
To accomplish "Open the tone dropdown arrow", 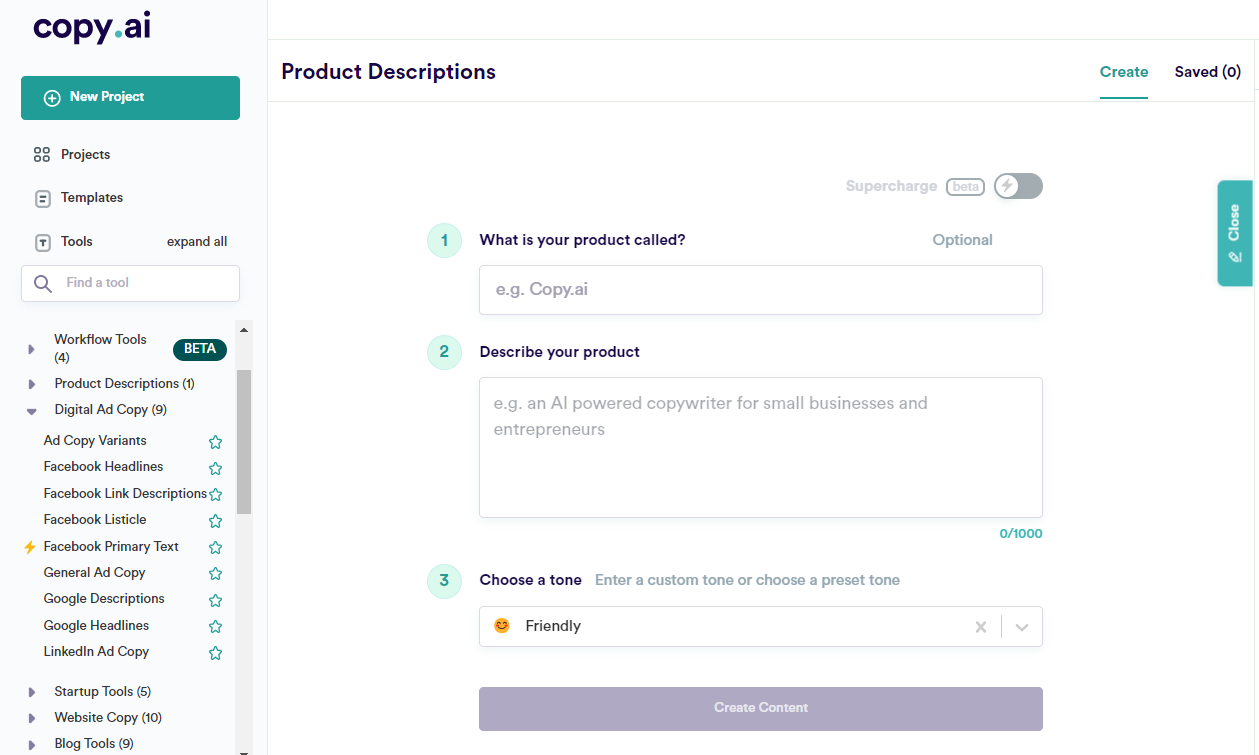I will pyautogui.click(x=1022, y=627).
